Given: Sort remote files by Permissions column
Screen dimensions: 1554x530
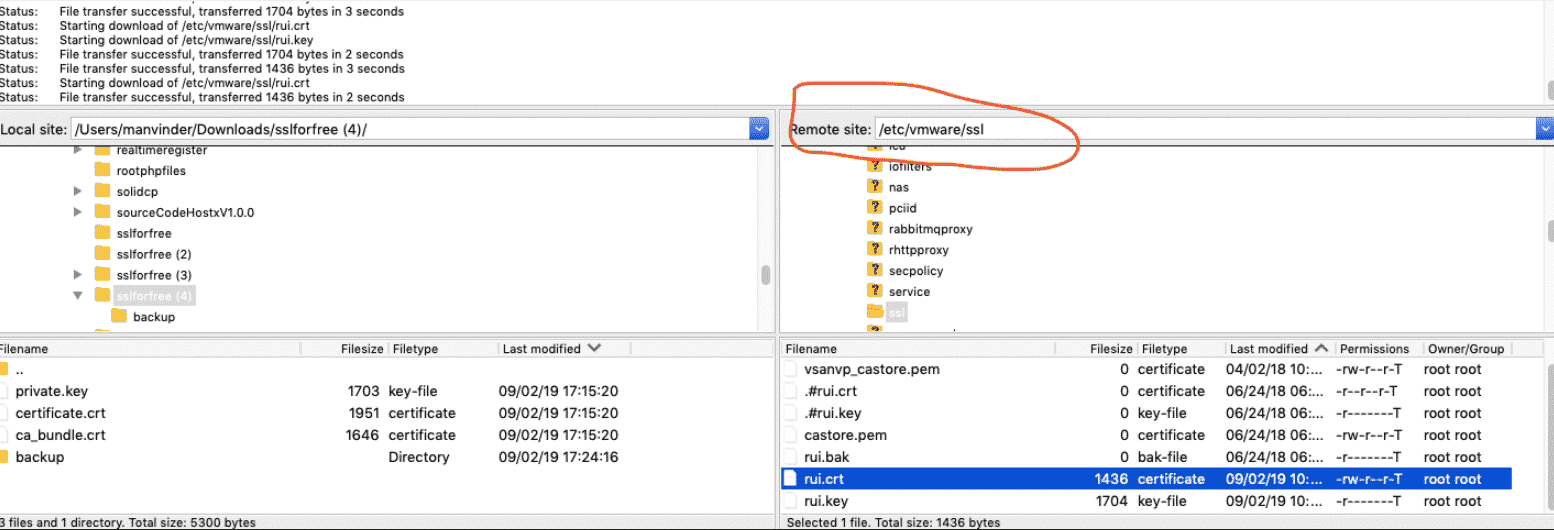Looking at the screenshot, I should (x=1374, y=349).
